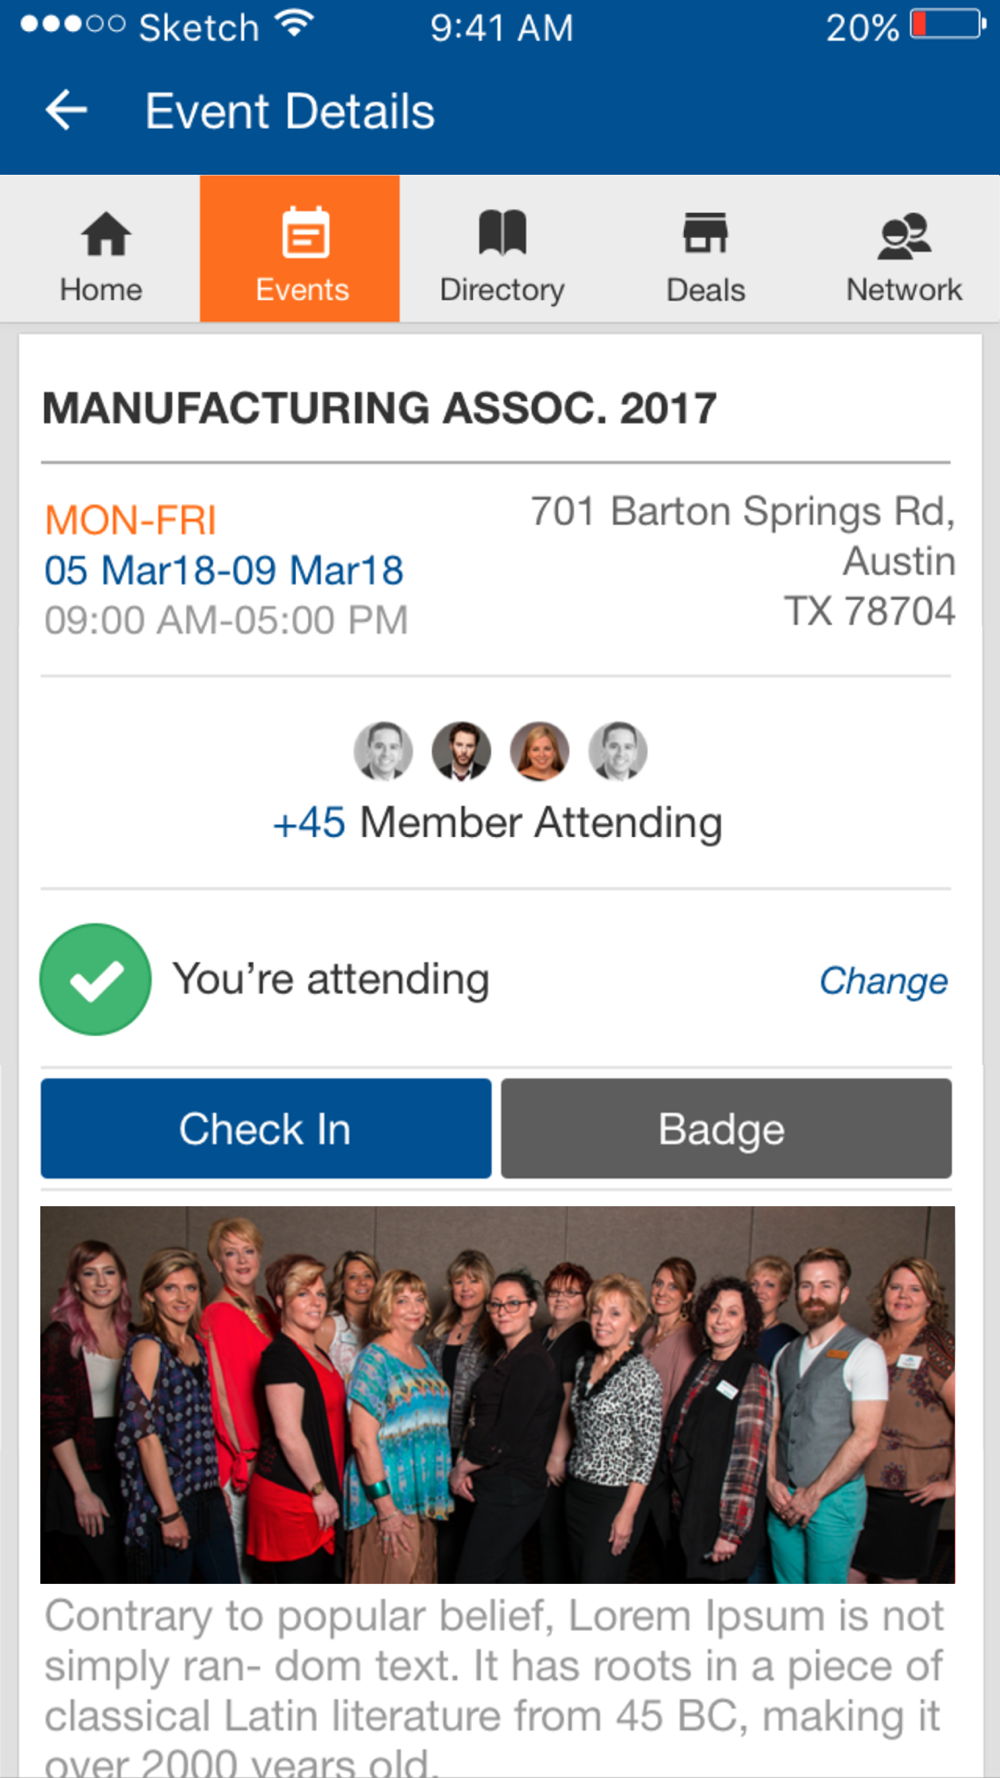Tap the event date range text

[x=224, y=571]
